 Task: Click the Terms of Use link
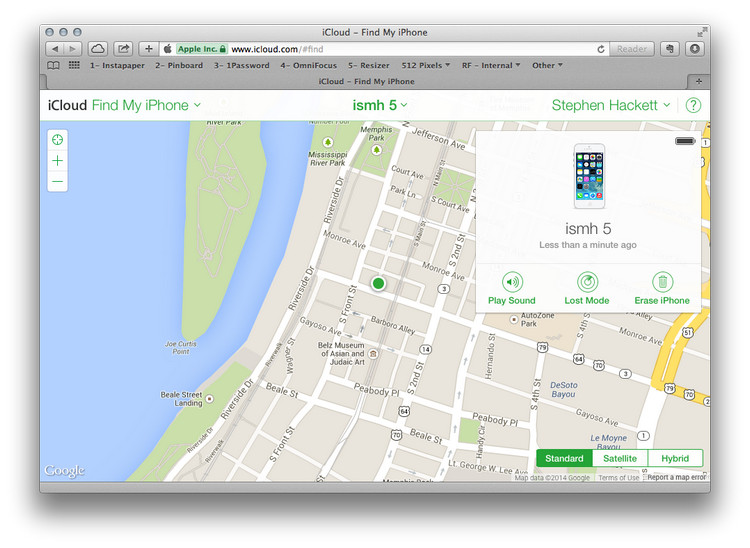pyautogui.click(x=618, y=477)
